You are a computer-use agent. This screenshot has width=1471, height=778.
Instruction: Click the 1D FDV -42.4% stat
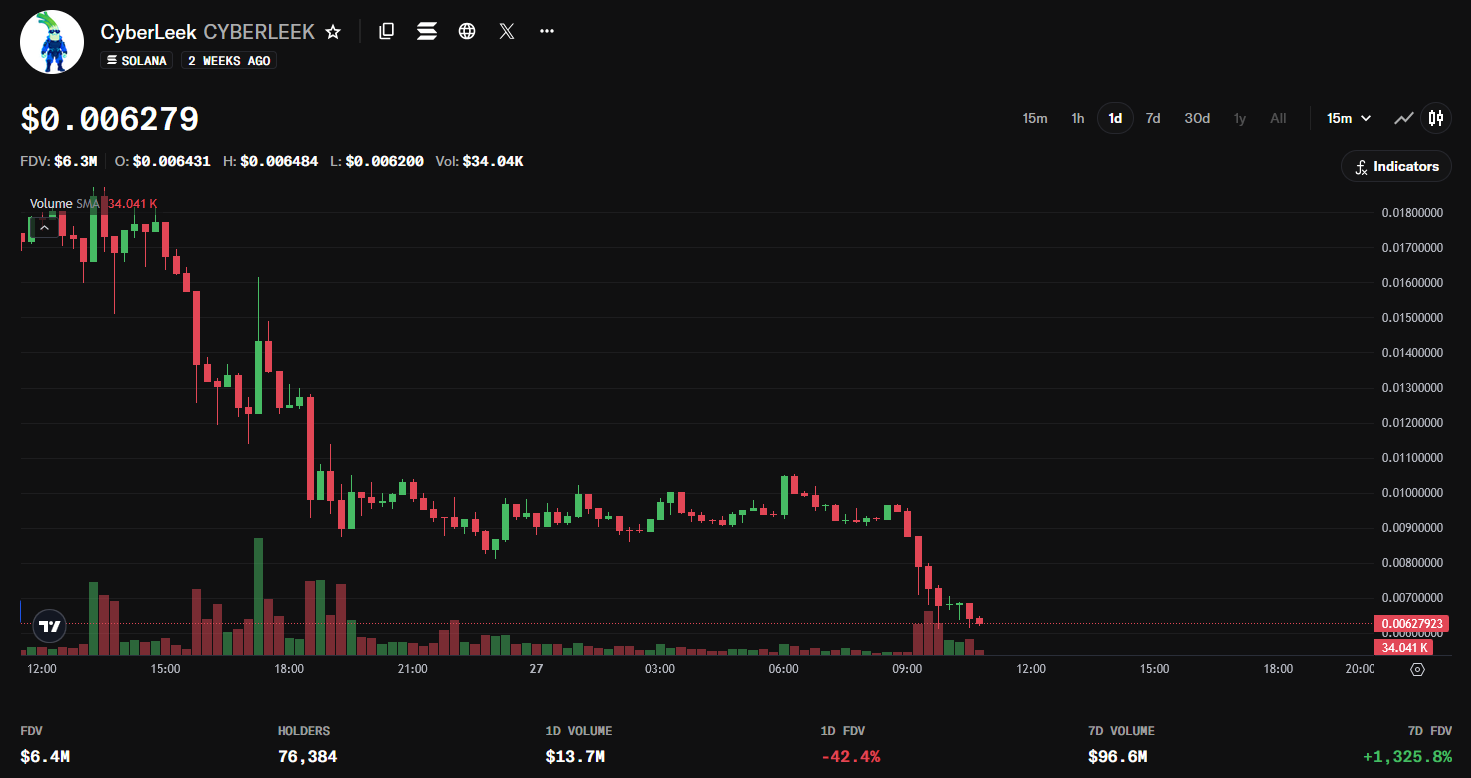click(850, 745)
